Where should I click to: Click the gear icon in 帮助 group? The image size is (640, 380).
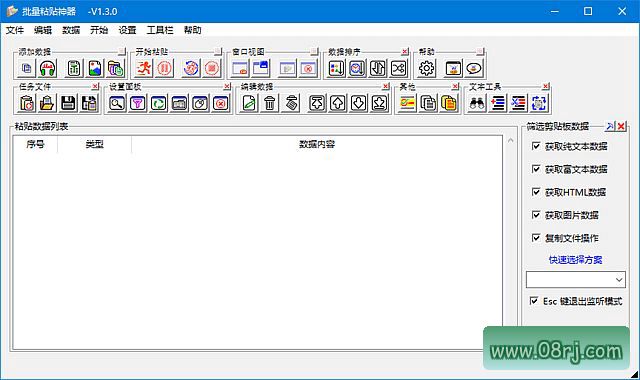427,68
